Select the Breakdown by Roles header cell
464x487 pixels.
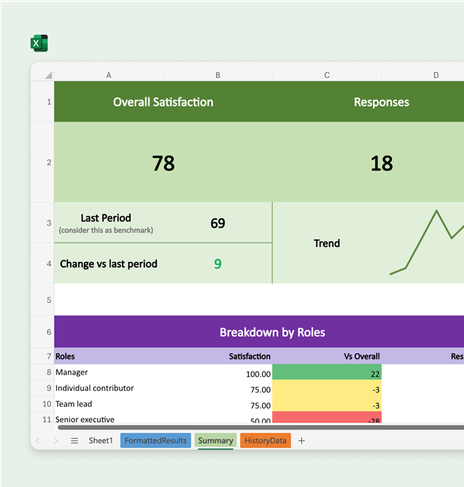[259, 332]
